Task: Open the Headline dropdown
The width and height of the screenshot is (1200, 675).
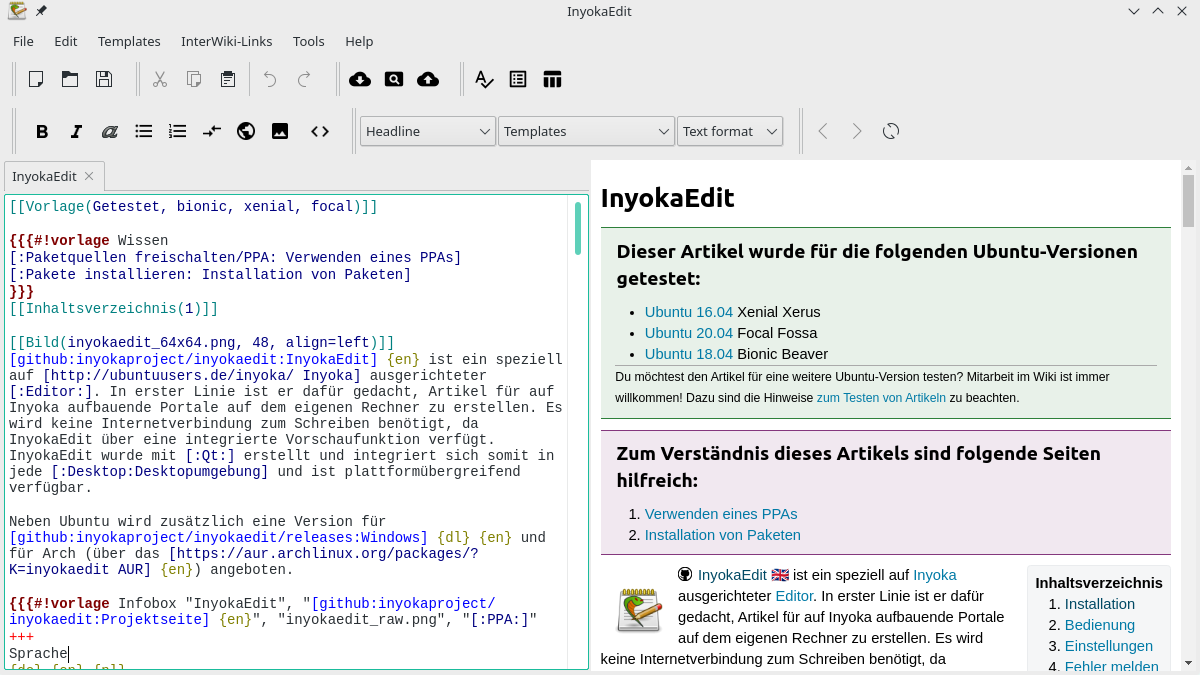Action: (428, 131)
